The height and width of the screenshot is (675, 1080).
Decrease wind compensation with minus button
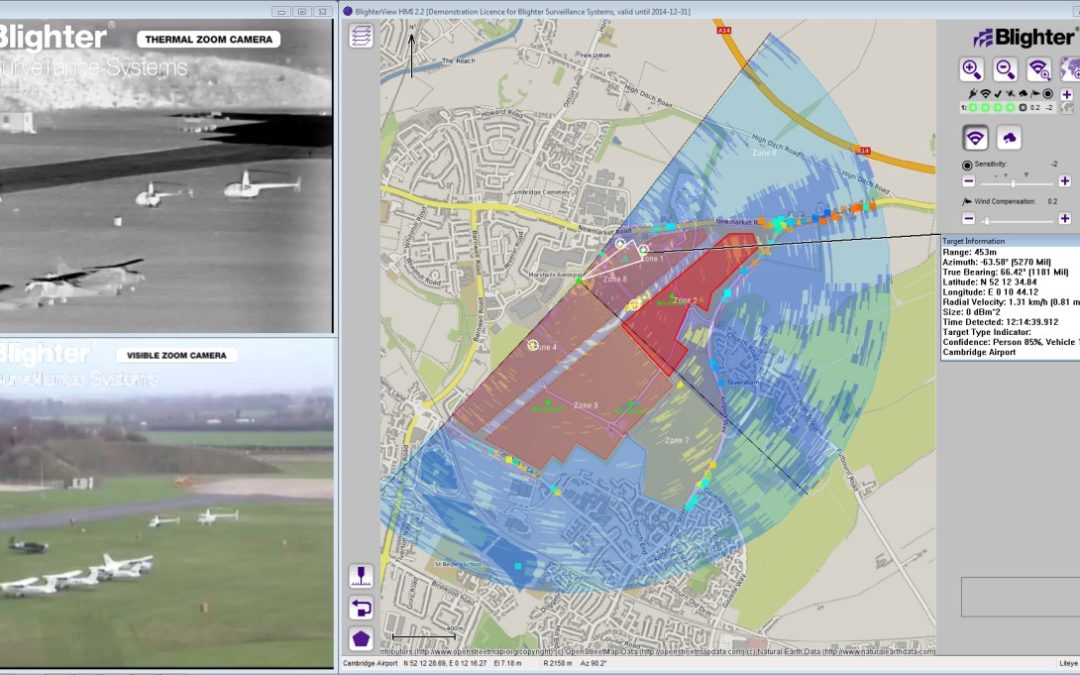click(x=968, y=218)
